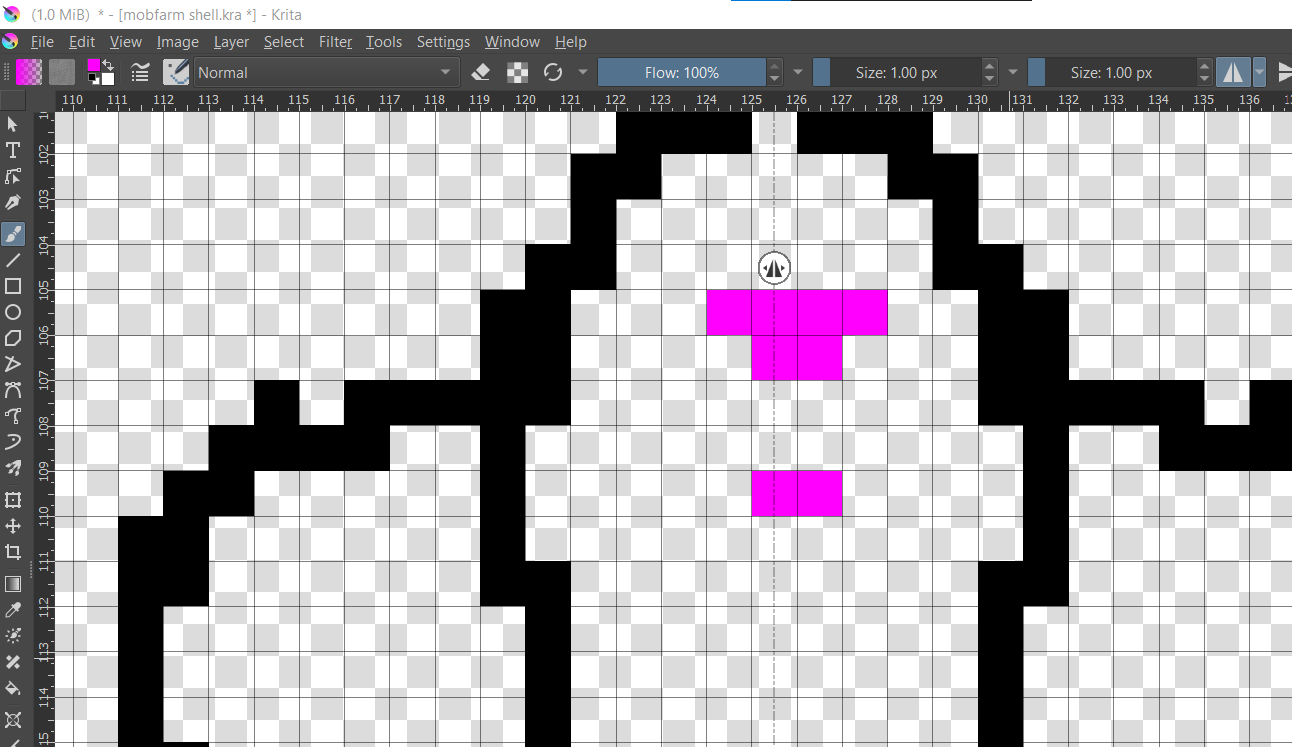Select the Fill bucket tool
The width and height of the screenshot is (1292, 747).
pos(13,688)
